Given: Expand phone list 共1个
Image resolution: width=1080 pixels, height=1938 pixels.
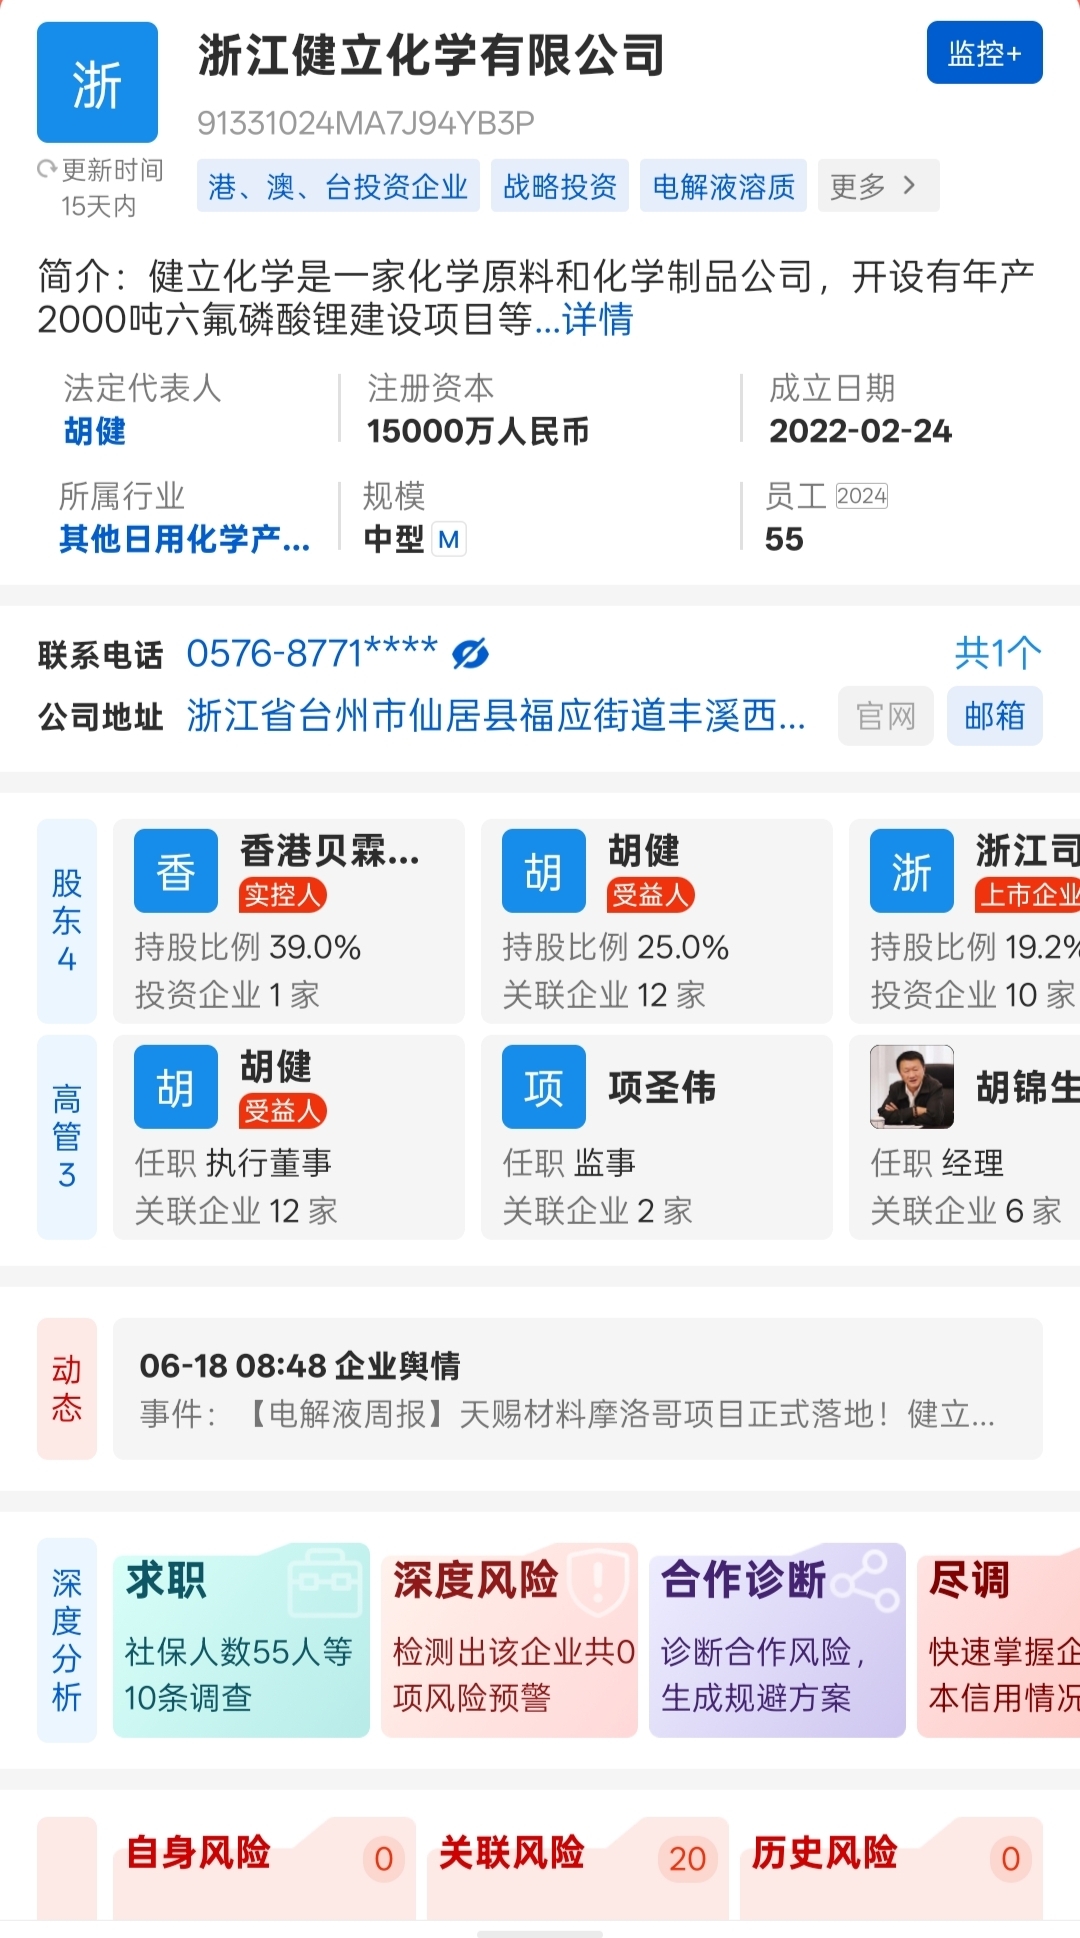Looking at the screenshot, I should pyautogui.click(x=997, y=654).
